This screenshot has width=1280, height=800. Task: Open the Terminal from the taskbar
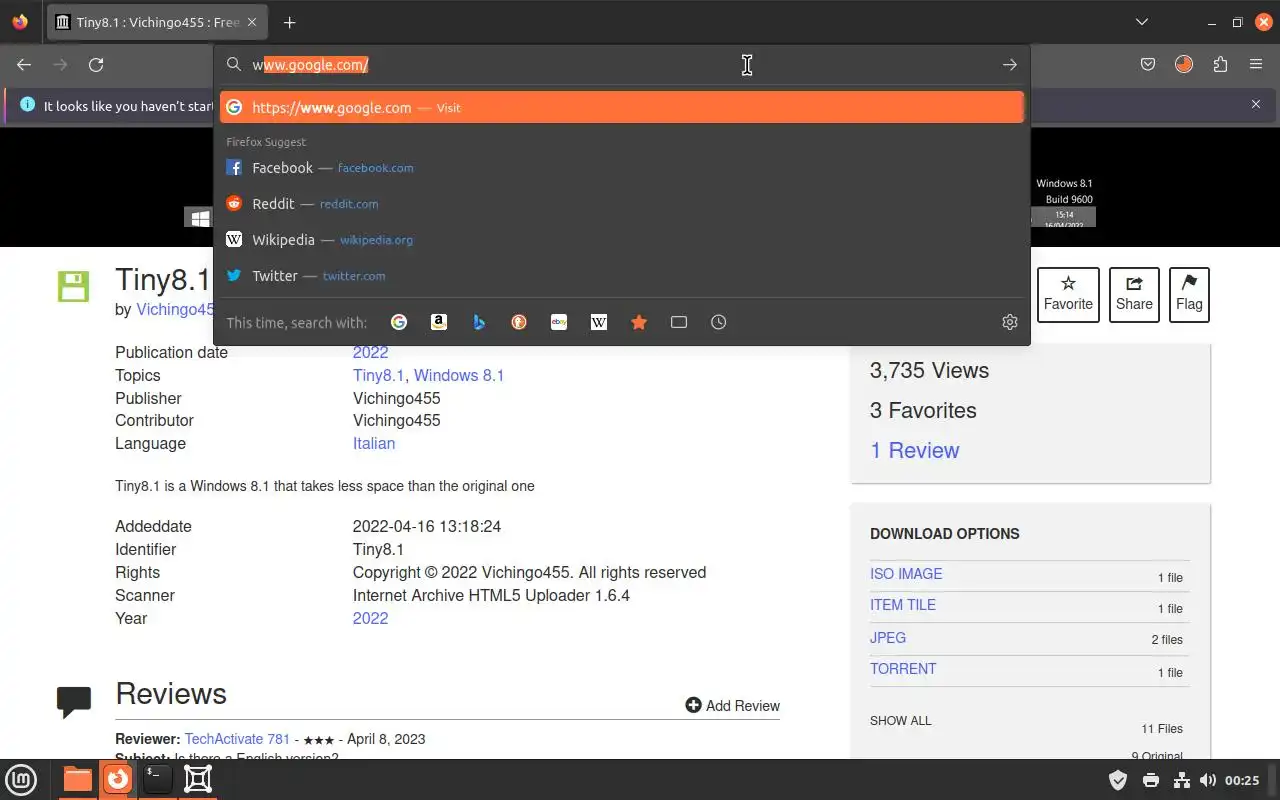tap(157, 779)
